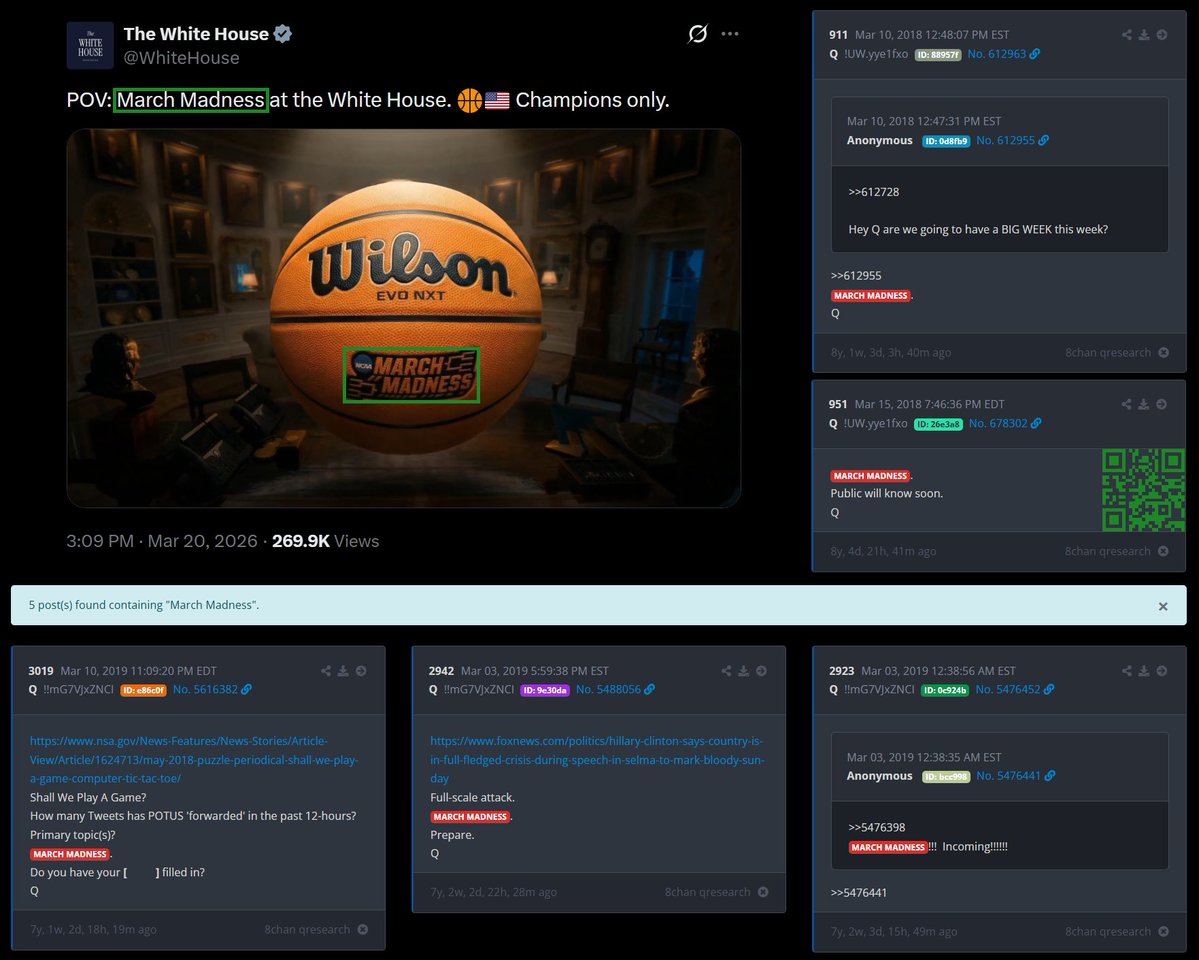
Task: Click the chain link icon next to No. 5476452
Action: pyautogui.click(x=1049, y=689)
